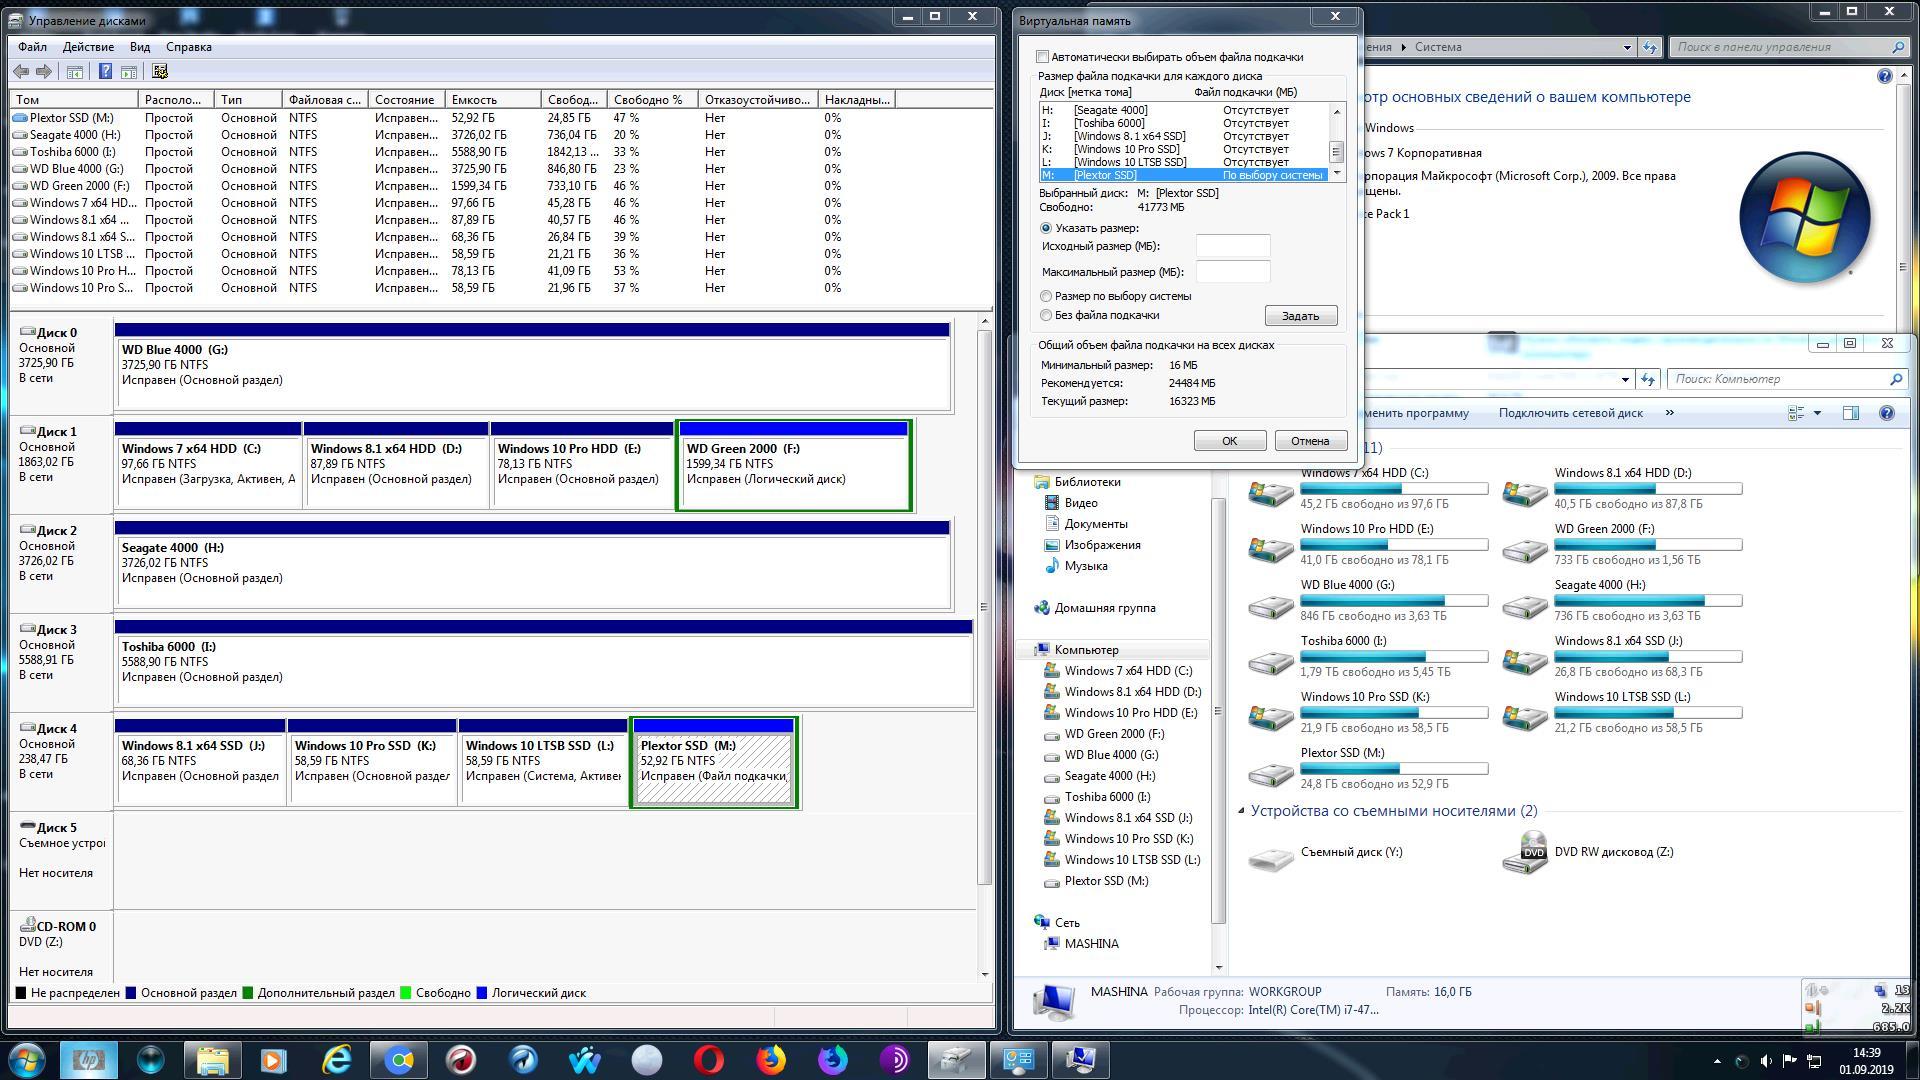
Task: Click the network tray icon
Action: 1813,1061
